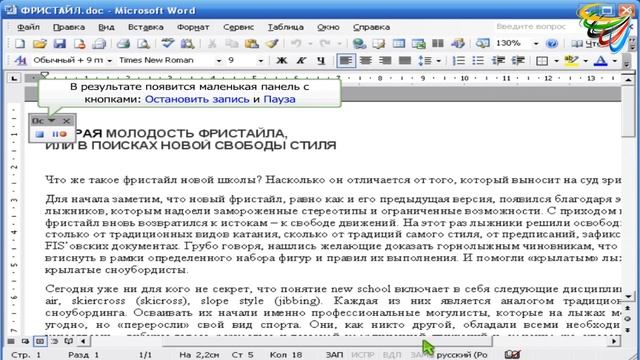This screenshot has width=640, height=360.
Task: Open the style dropdown 'Обычный + 9 пт'
Action: coord(109,61)
